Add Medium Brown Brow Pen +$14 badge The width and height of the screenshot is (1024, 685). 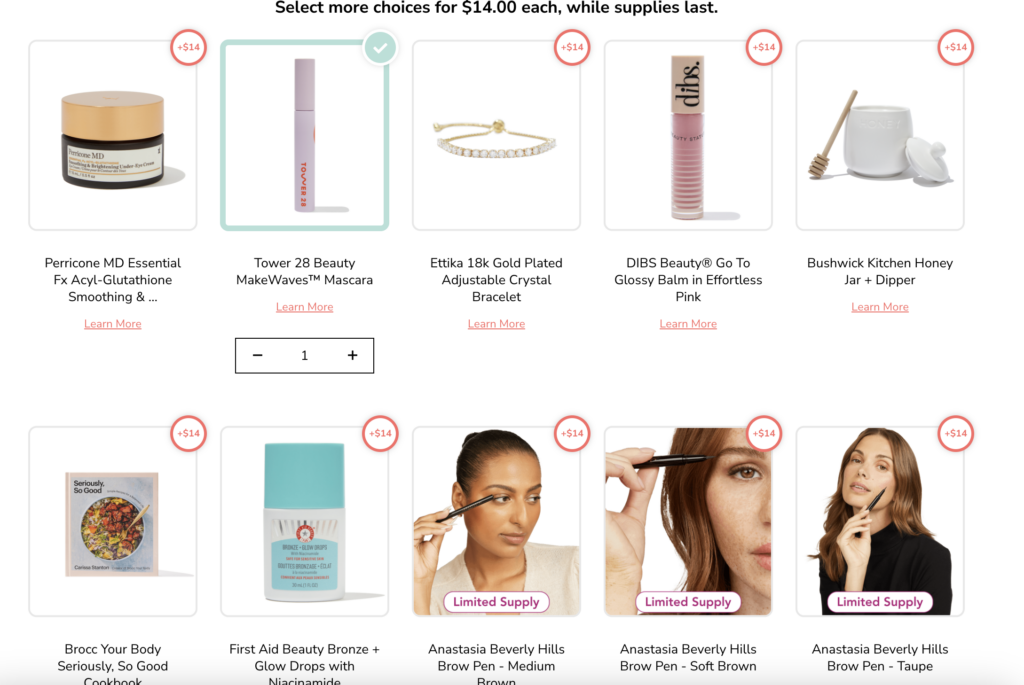tap(572, 434)
